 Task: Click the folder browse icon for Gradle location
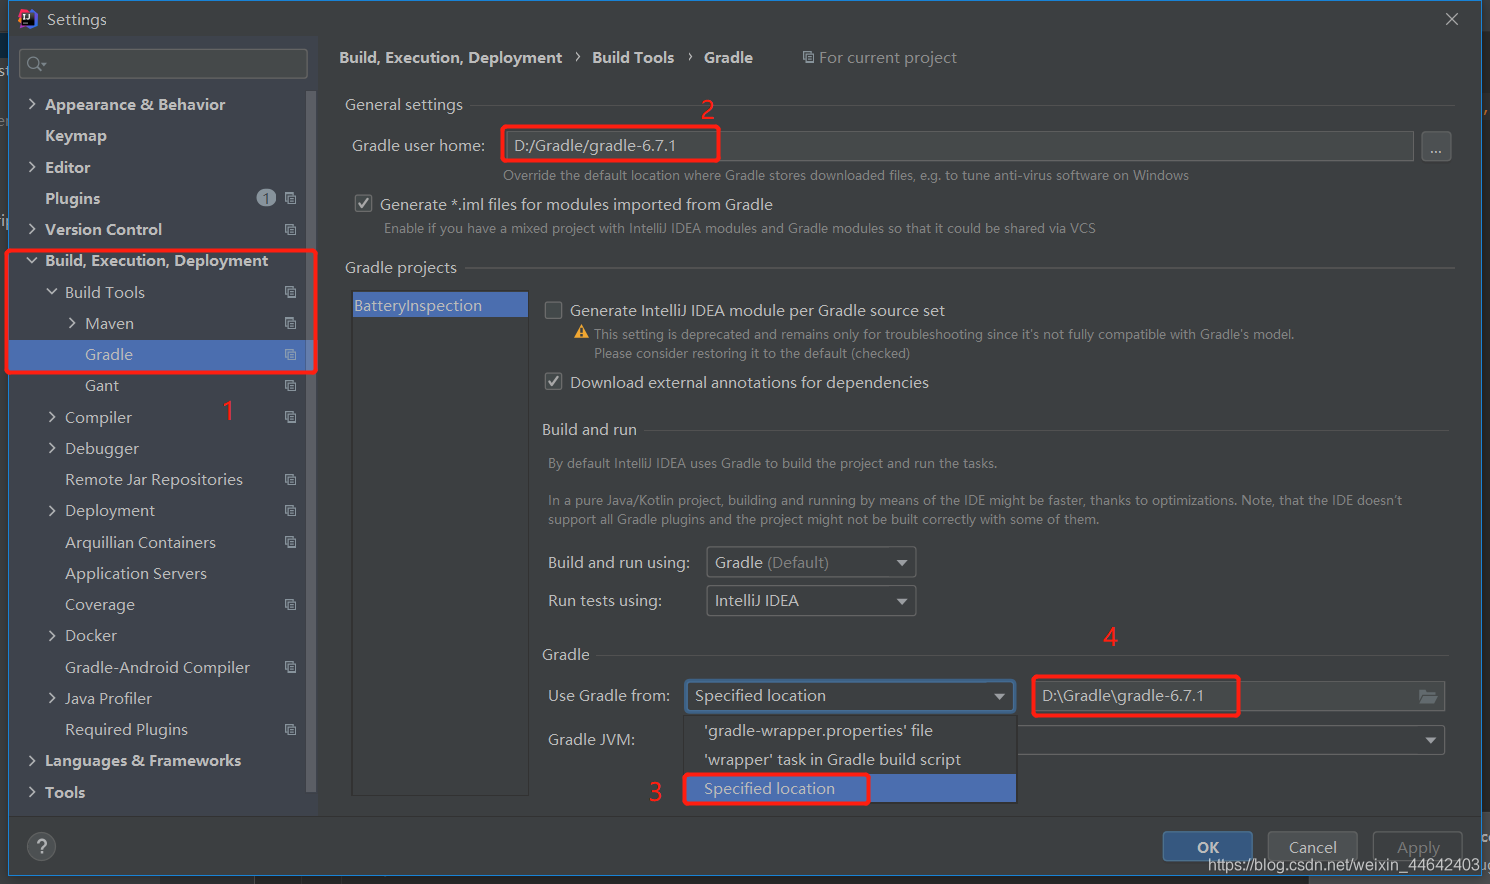click(x=1428, y=696)
